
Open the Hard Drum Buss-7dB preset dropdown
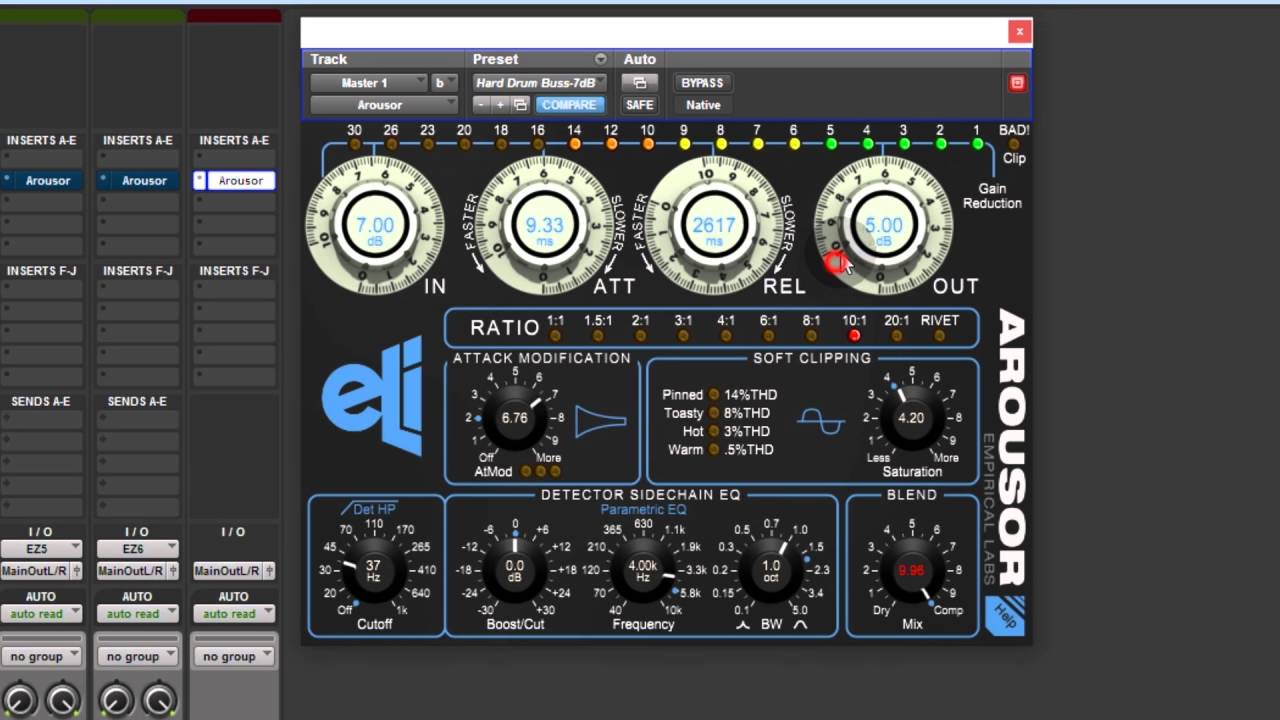point(540,83)
